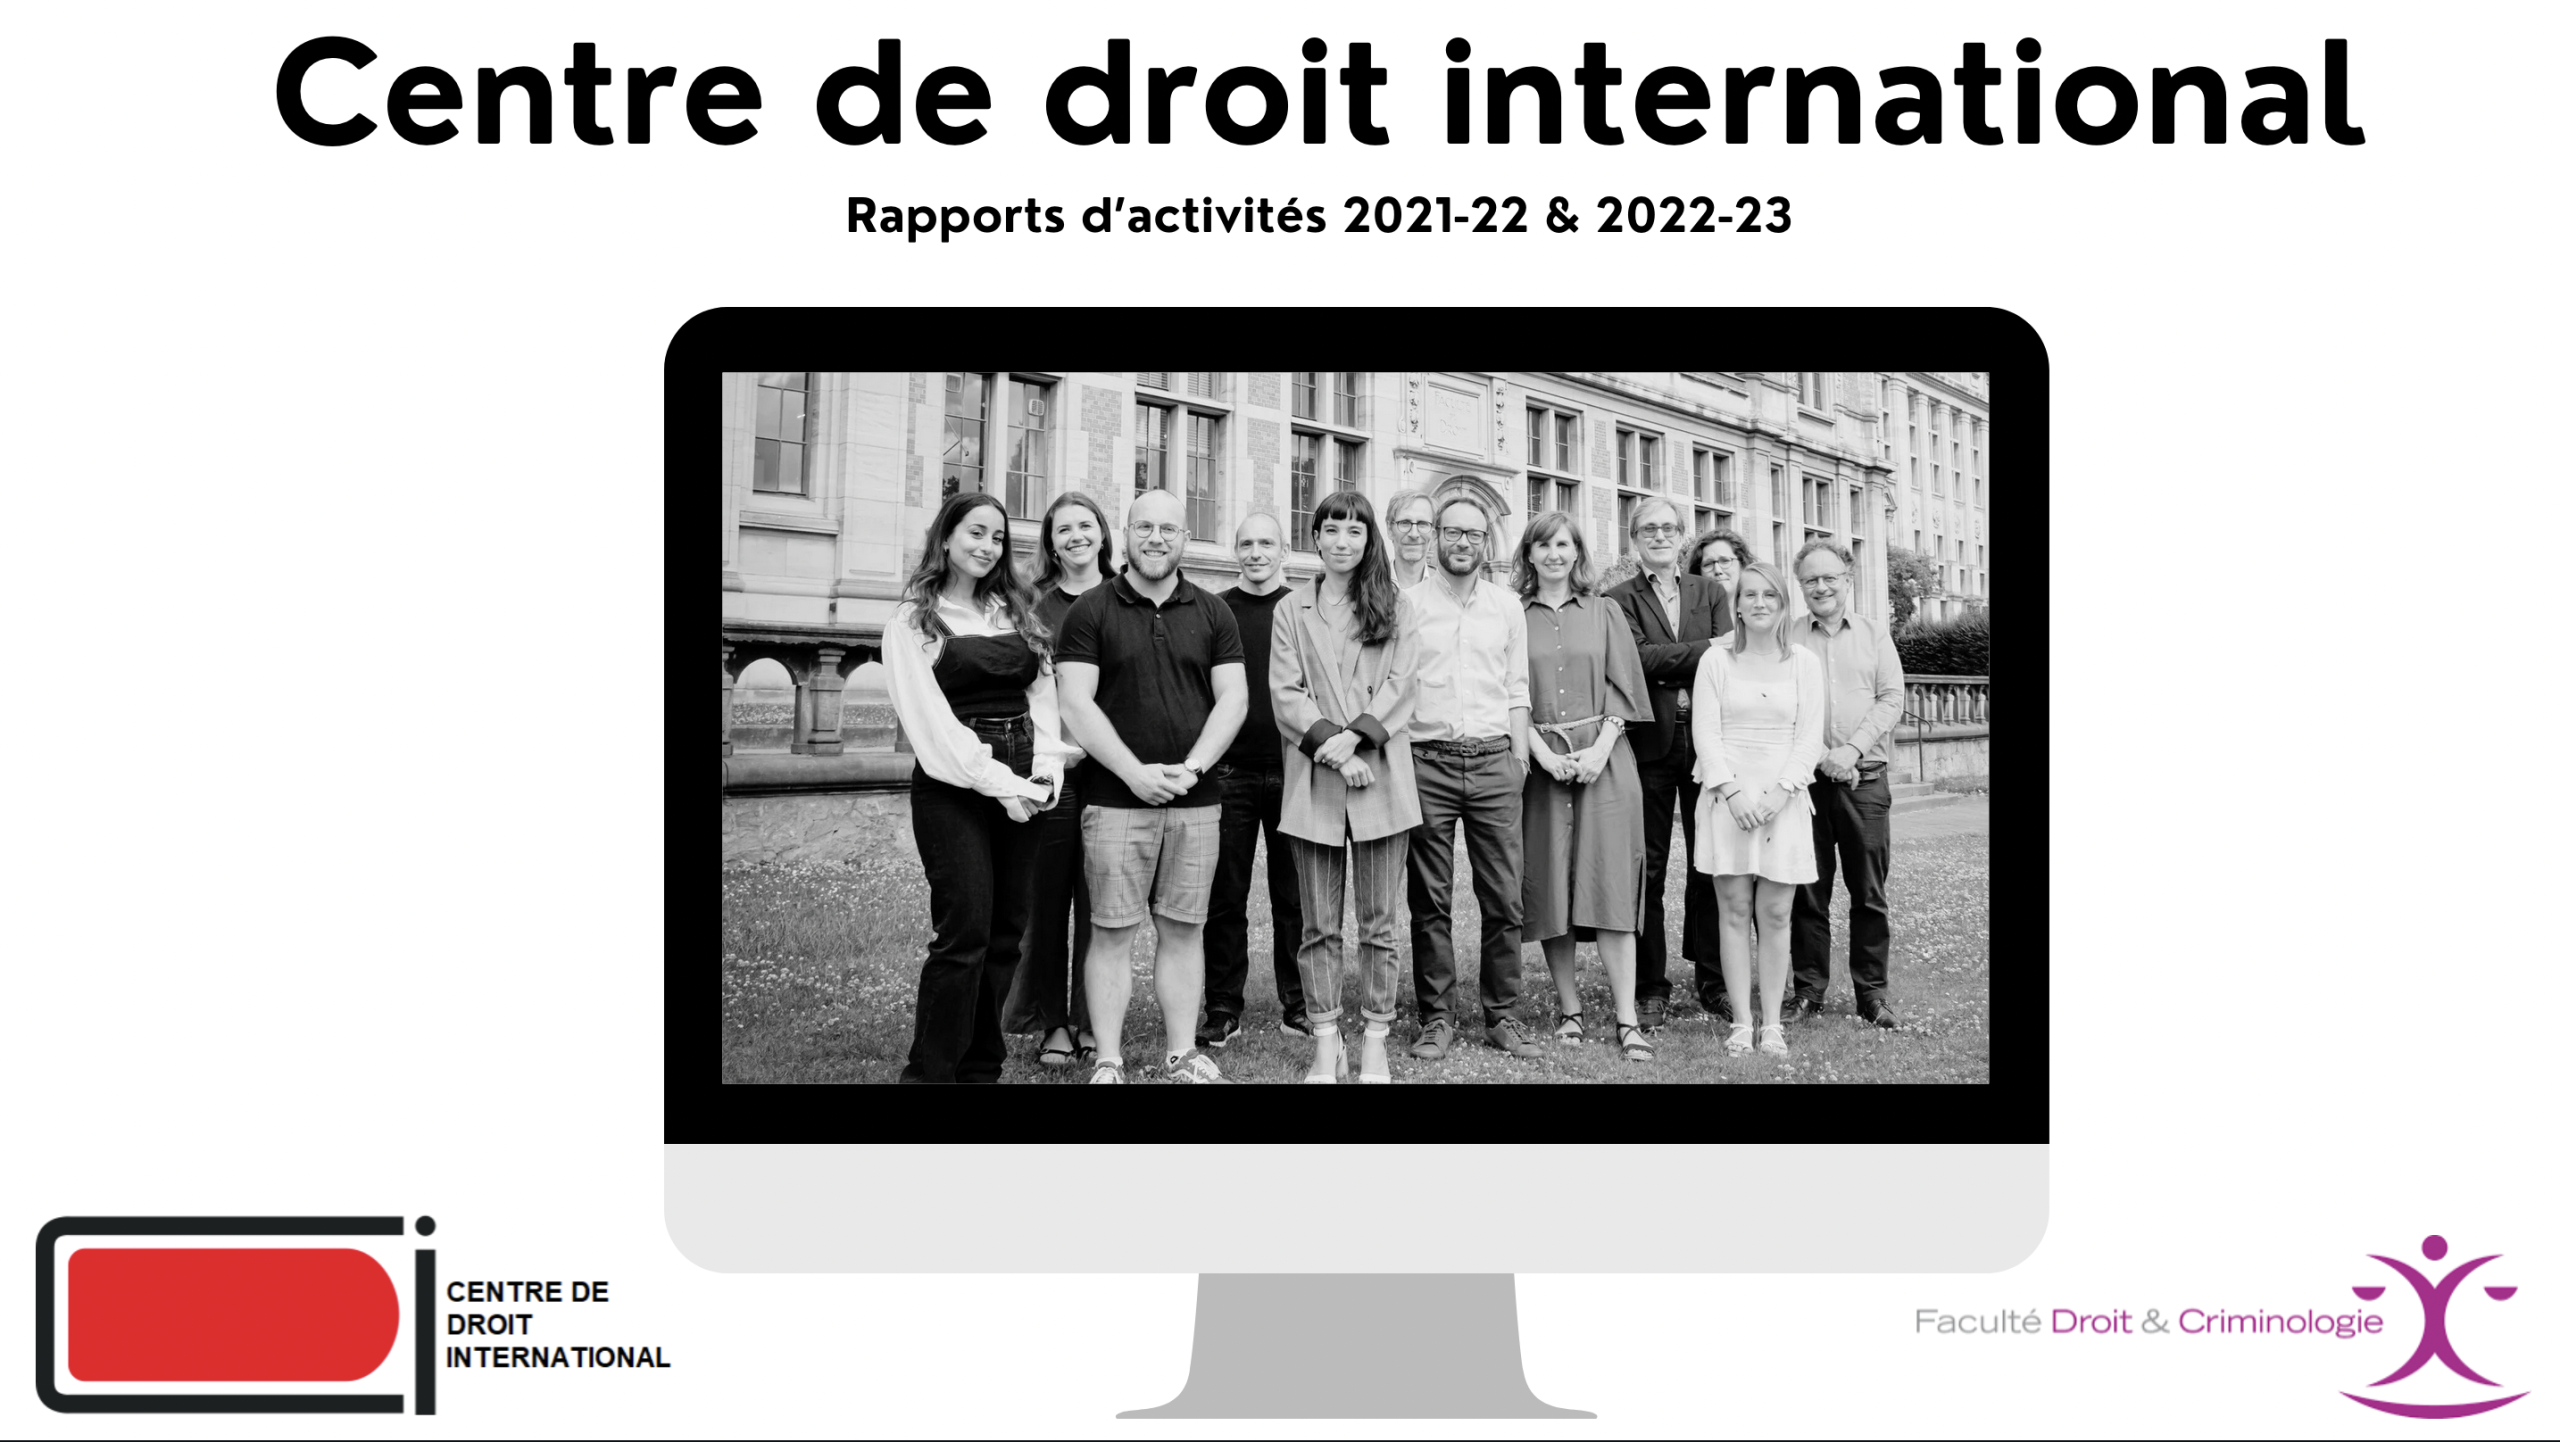Click the ampersand between the subtitle years
The height and width of the screenshot is (1442, 2560).
[x=1561, y=216]
